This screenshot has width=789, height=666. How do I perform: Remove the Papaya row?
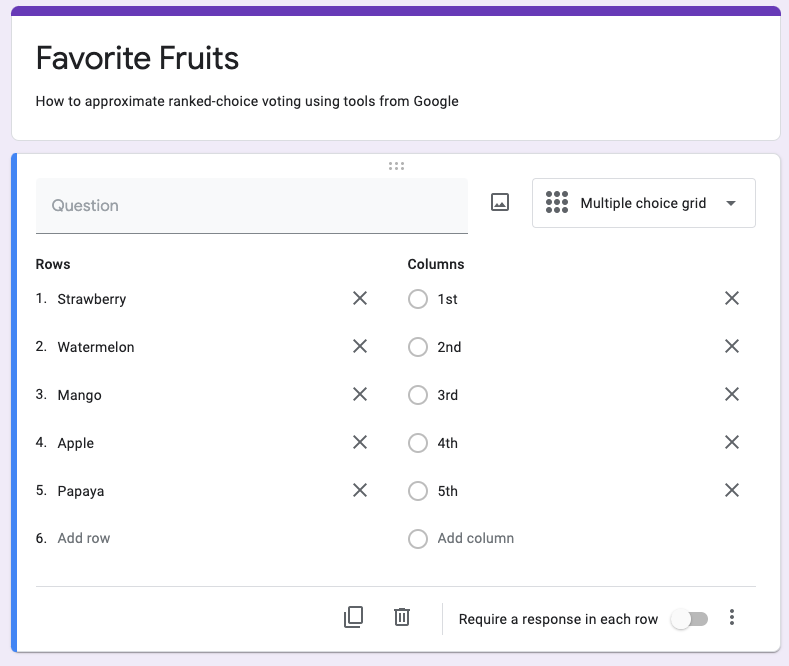[360, 490]
